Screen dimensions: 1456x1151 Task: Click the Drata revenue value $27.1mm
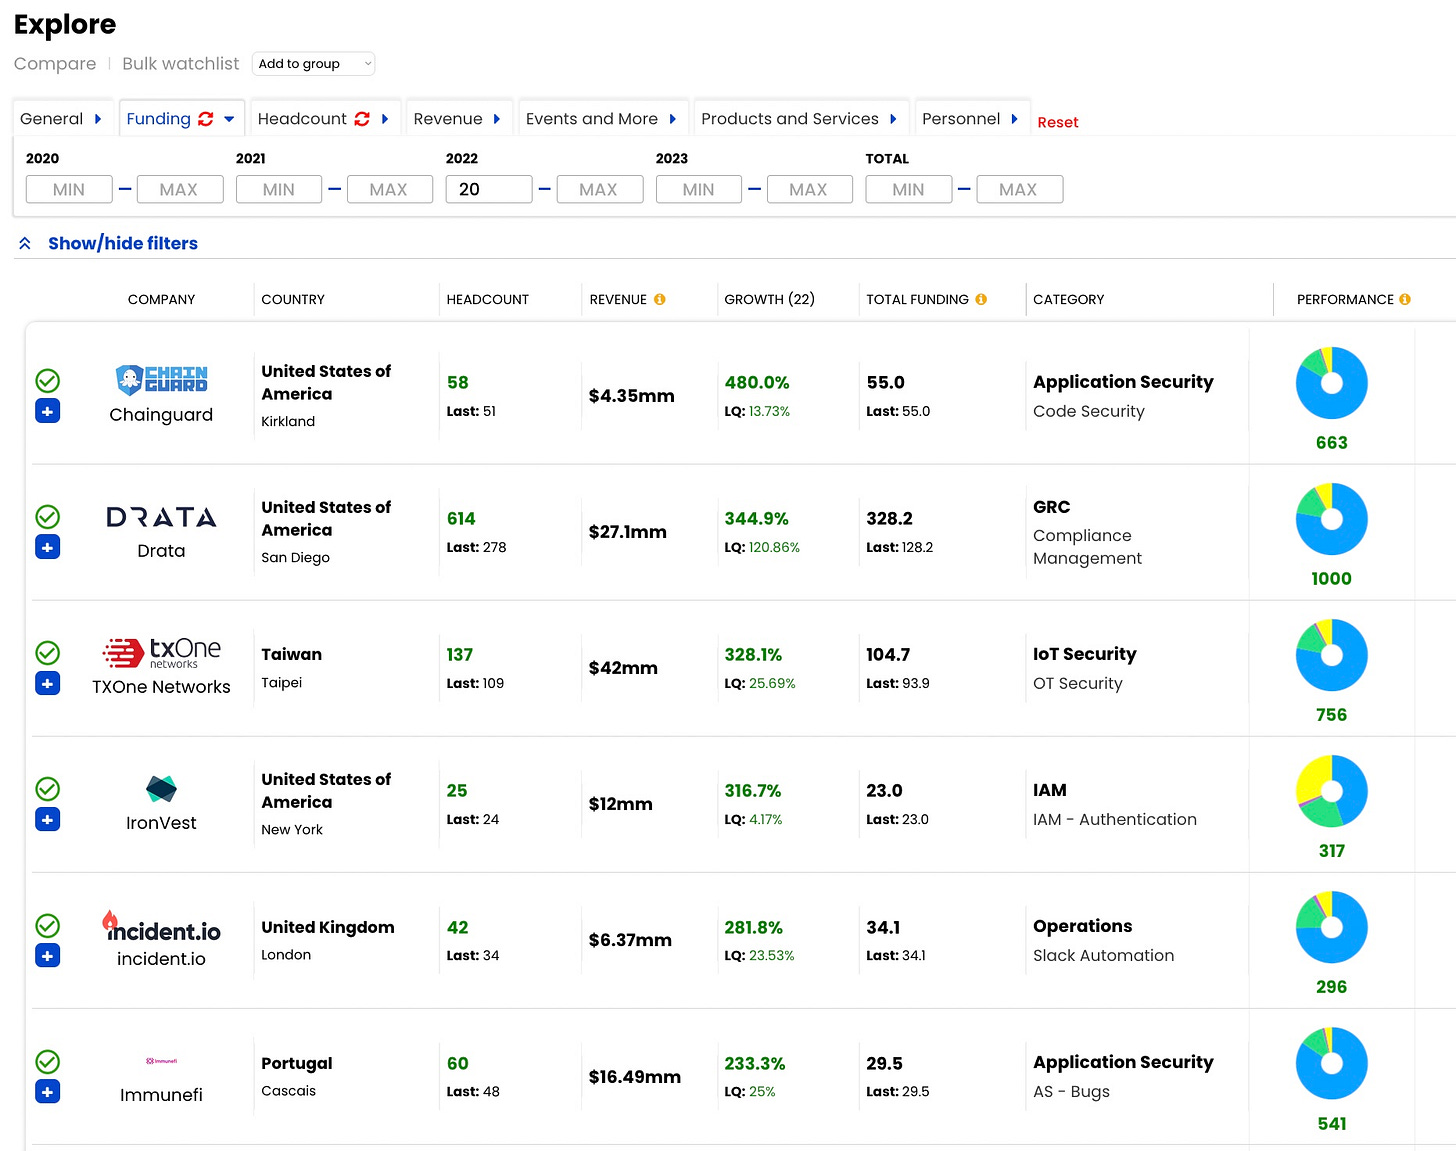pyautogui.click(x=628, y=532)
